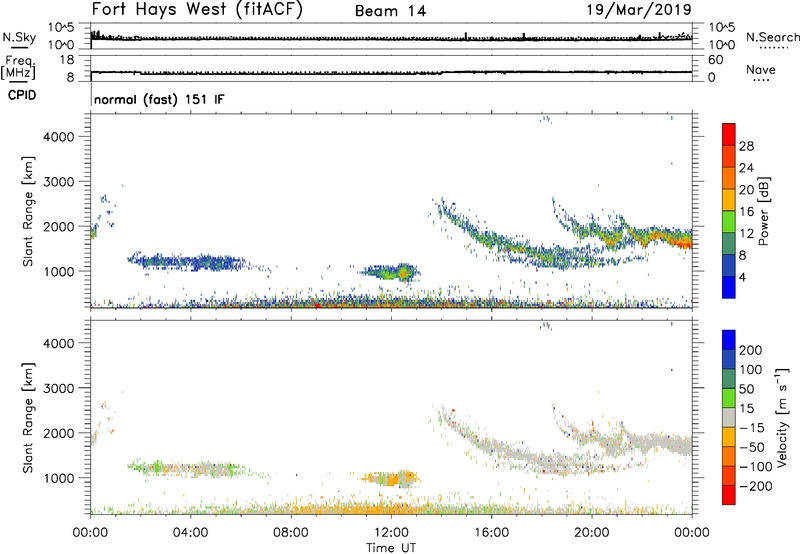
Task: Click the '12:00' time tick label
Action: [x=391, y=533]
